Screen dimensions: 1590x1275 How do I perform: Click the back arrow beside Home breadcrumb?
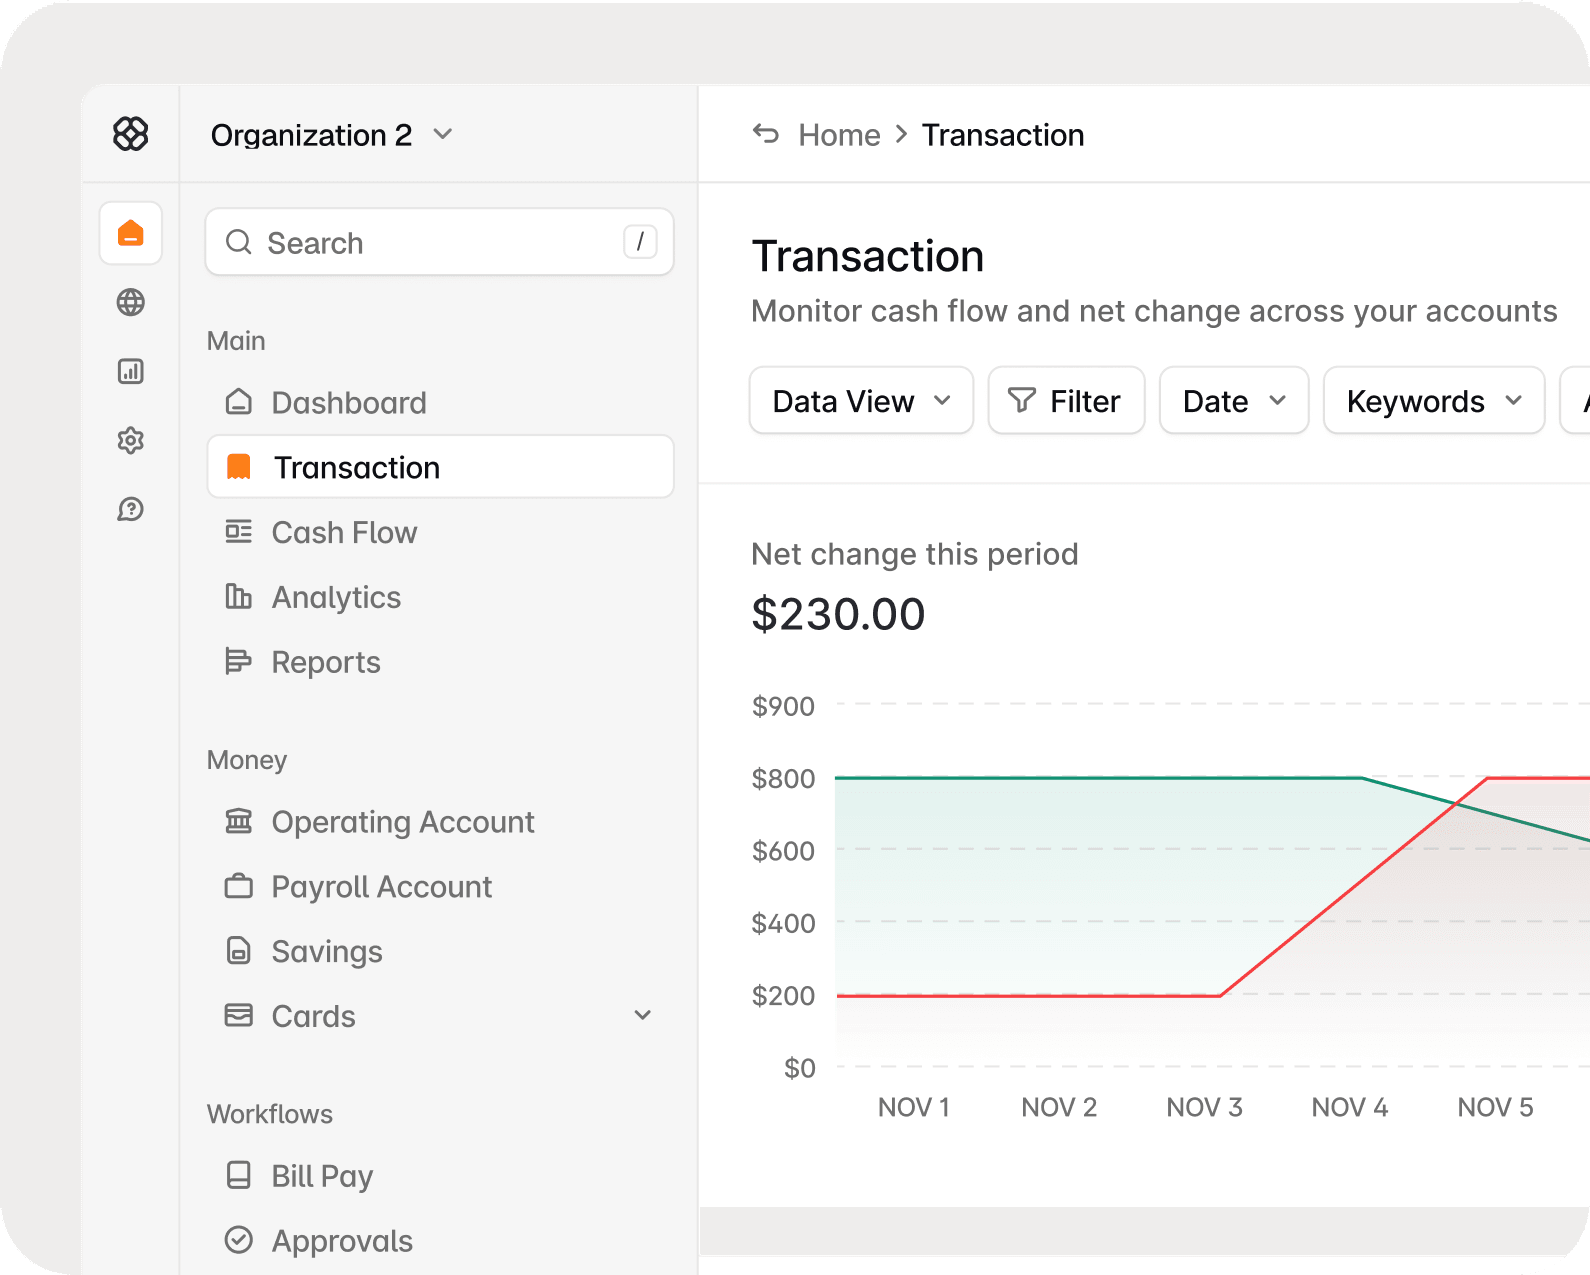766,134
